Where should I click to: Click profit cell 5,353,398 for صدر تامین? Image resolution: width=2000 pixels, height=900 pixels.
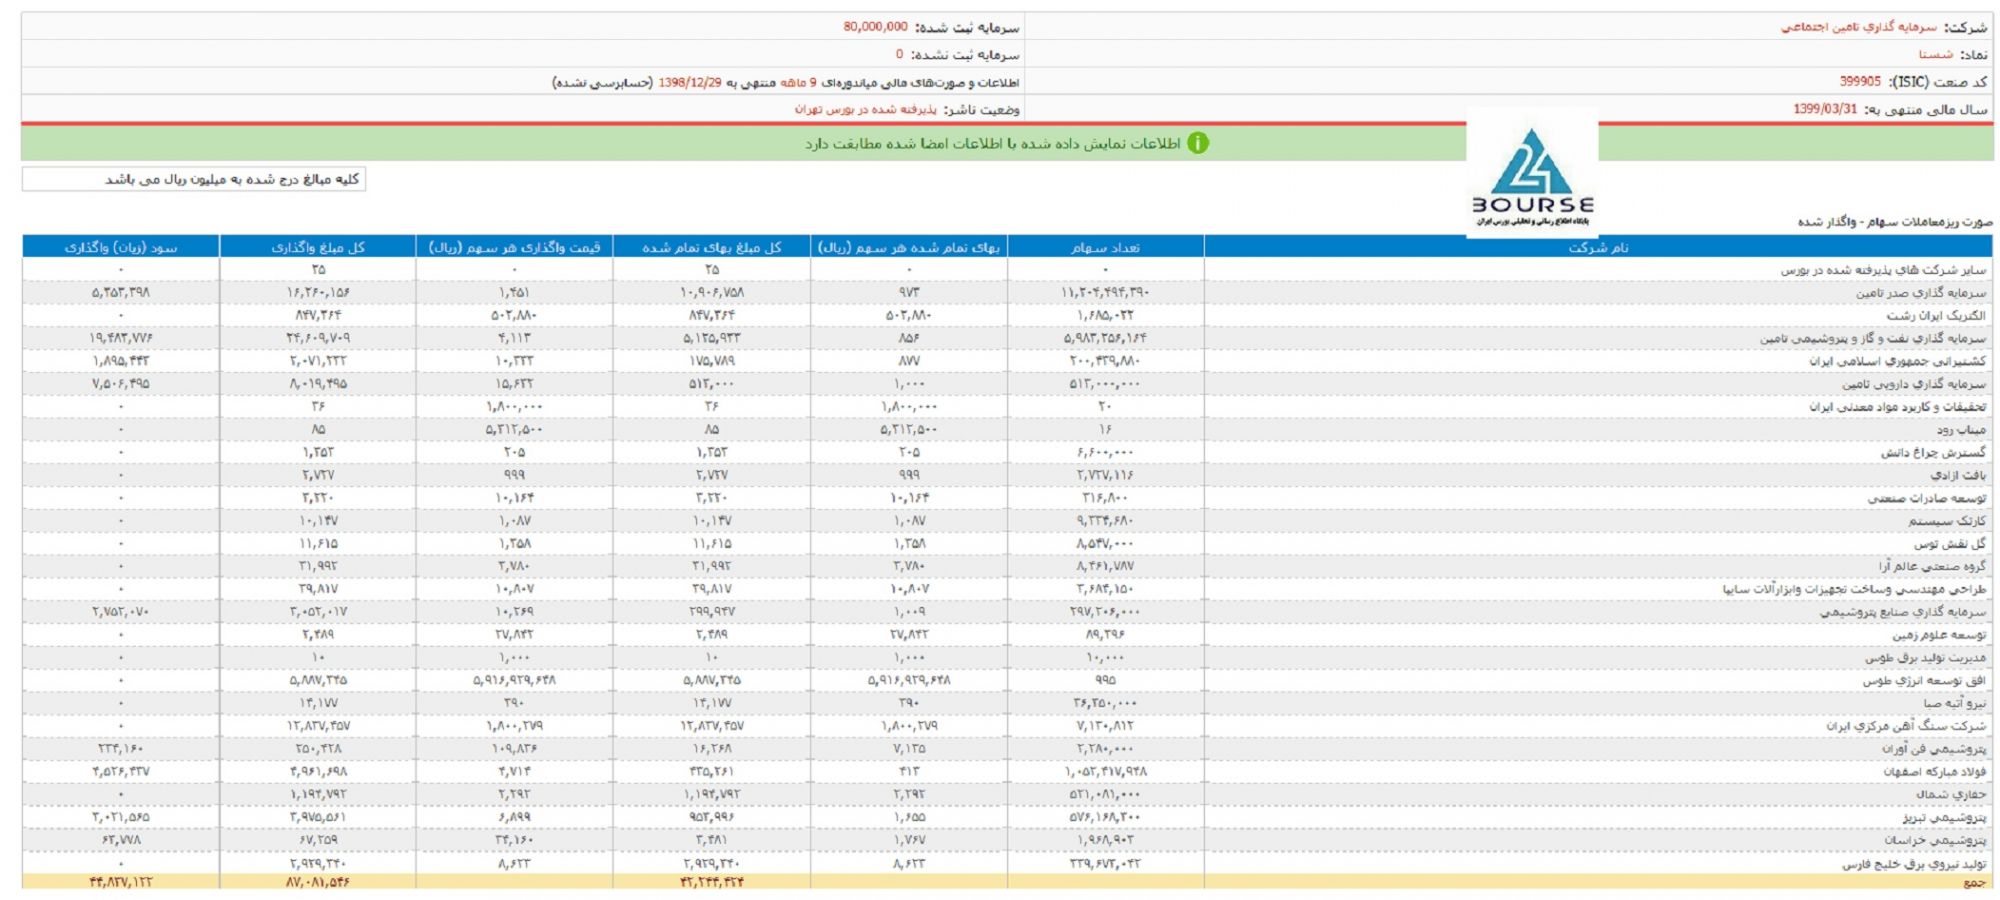(x=121, y=293)
